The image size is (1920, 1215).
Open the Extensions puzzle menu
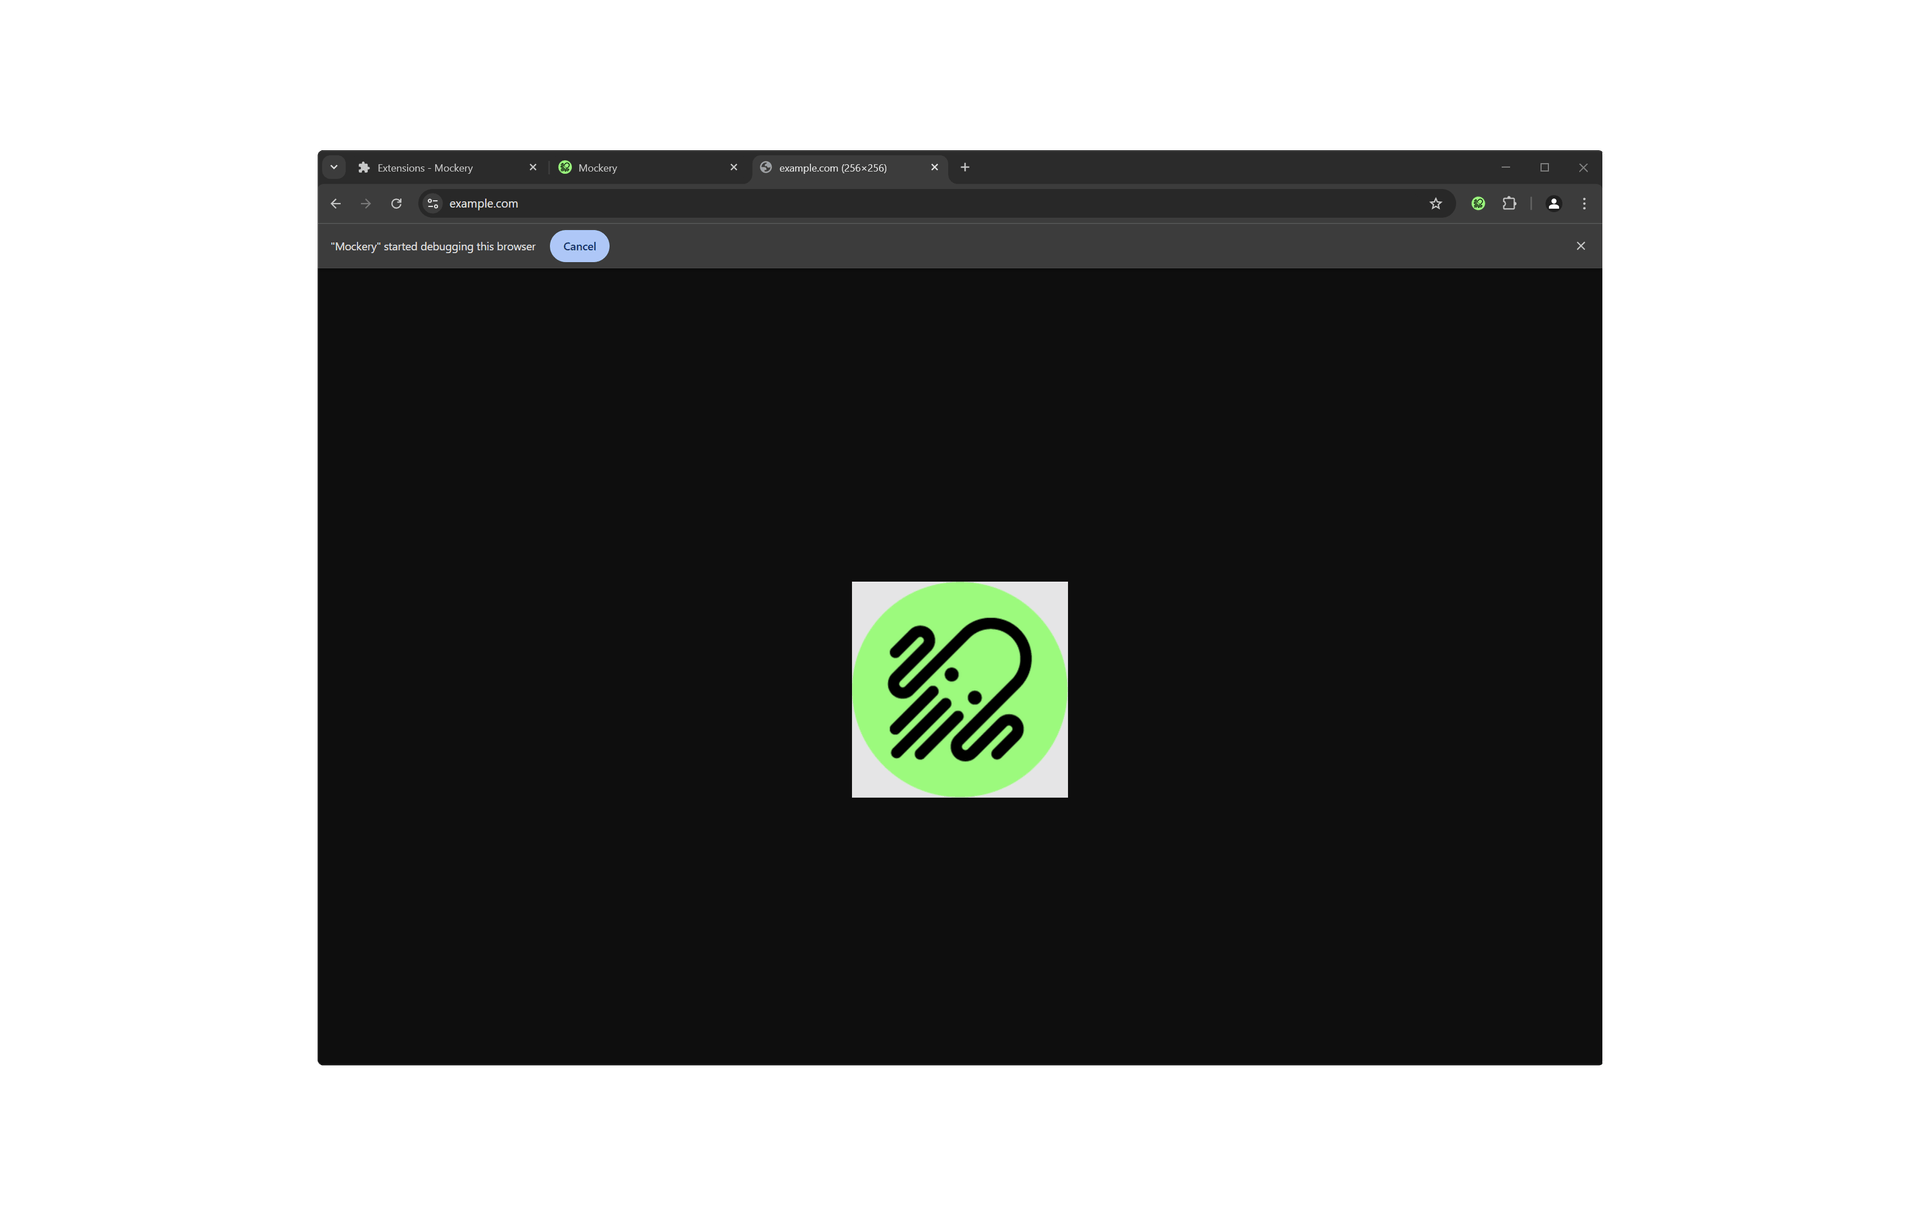pos(1509,203)
